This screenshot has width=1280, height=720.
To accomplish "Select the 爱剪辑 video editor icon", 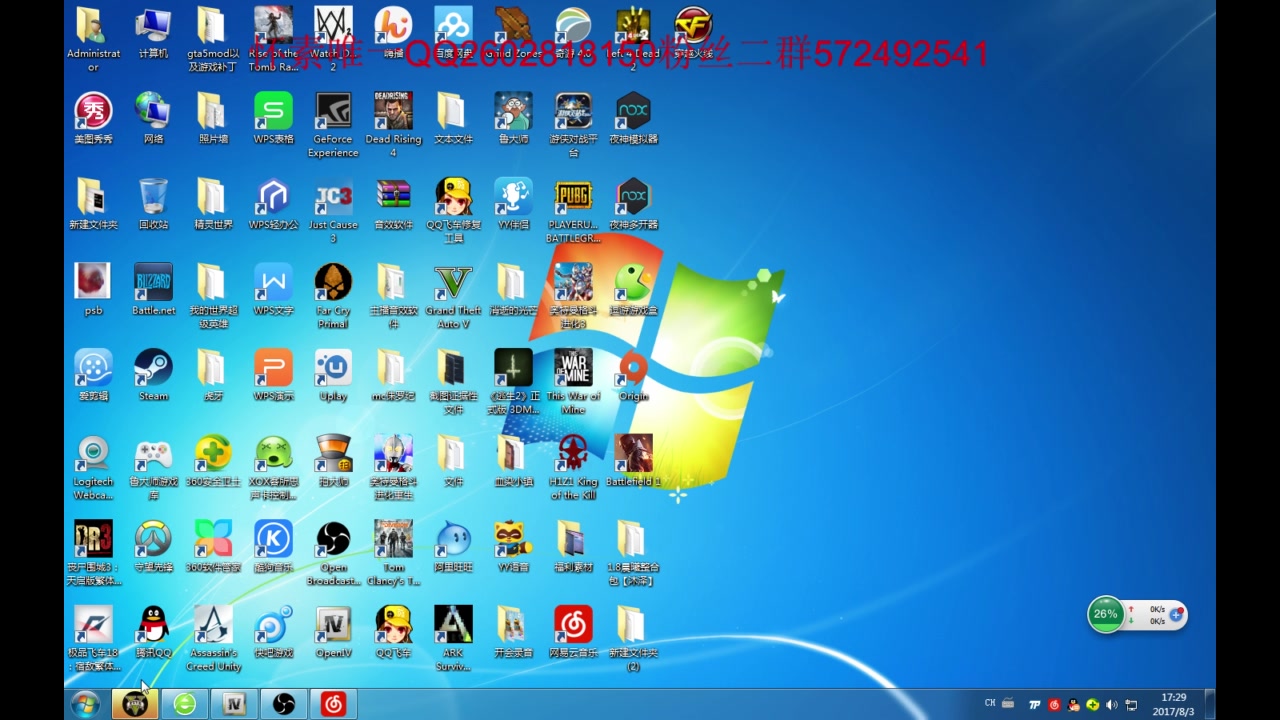I will 93,375.
